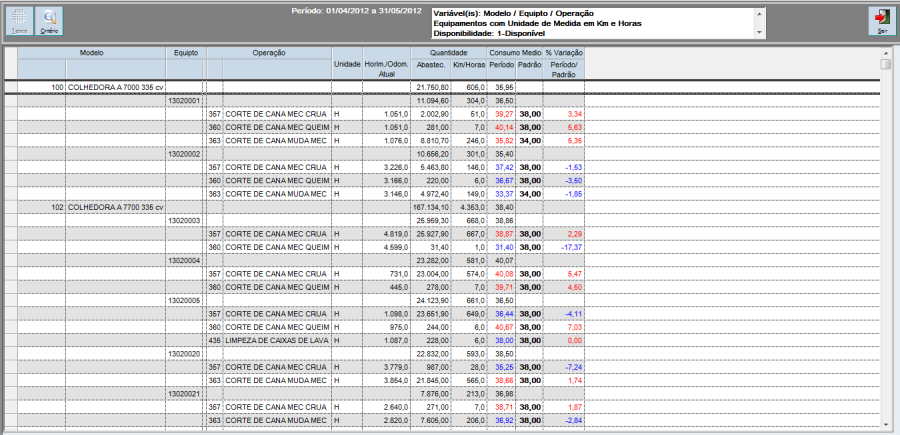Select model number 100 cell

tap(41, 87)
